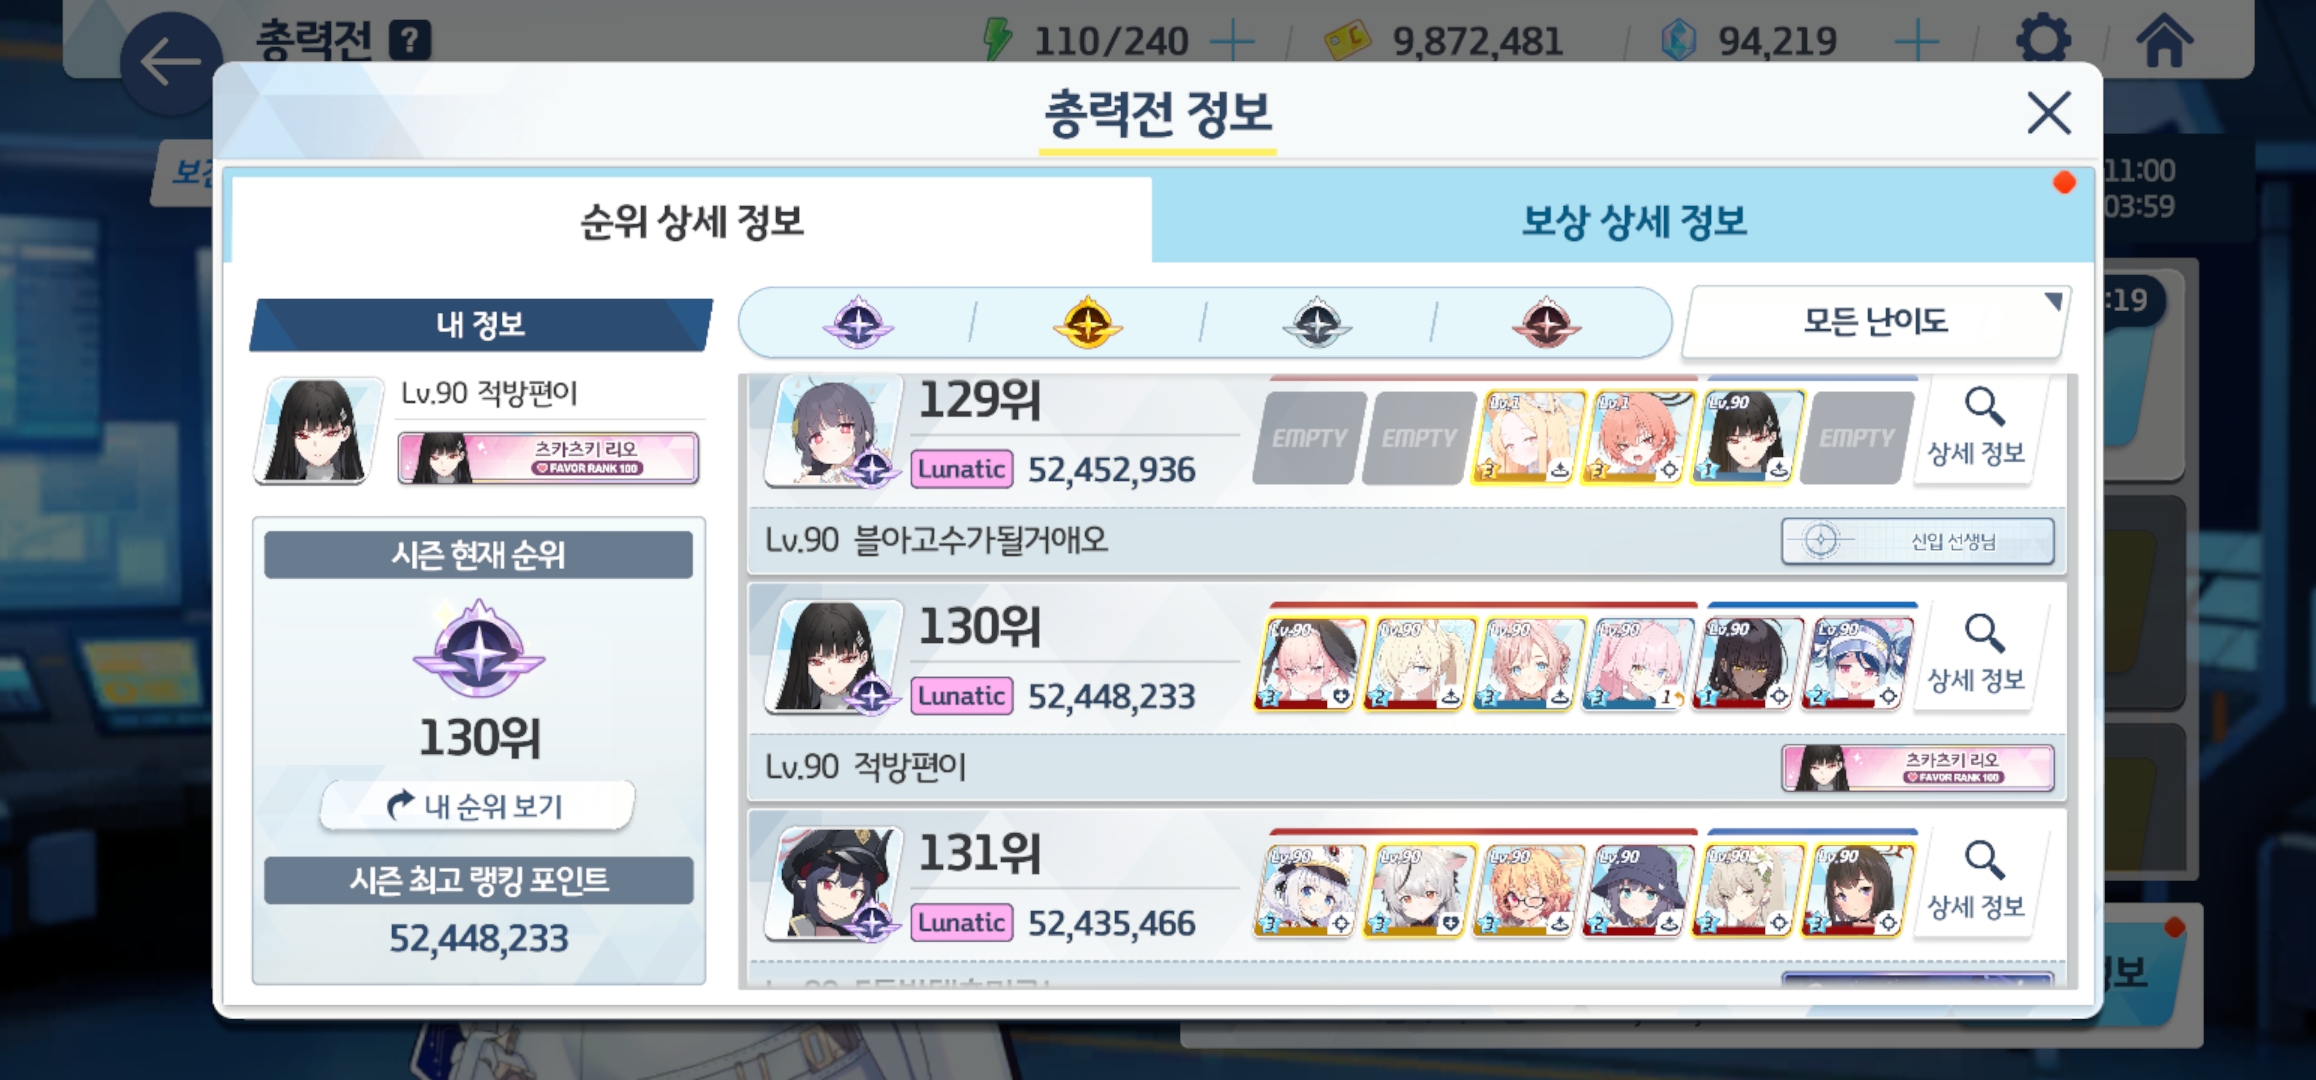Click the 츠카츠키 리오 favor rank banner in 내 정보
Viewport: 2316px width, 1080px height.
click(x=548, y=458)
